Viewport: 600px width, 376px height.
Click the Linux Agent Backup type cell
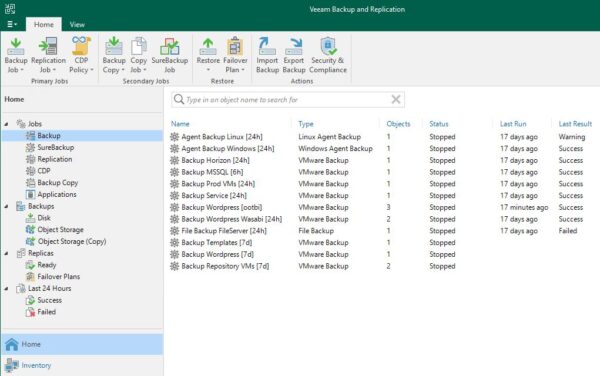coord(329,137)
